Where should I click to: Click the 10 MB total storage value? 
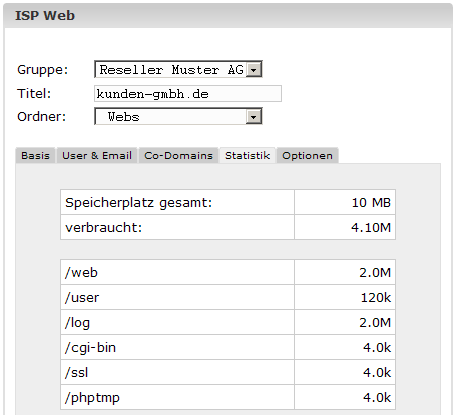tap(371, 203)
